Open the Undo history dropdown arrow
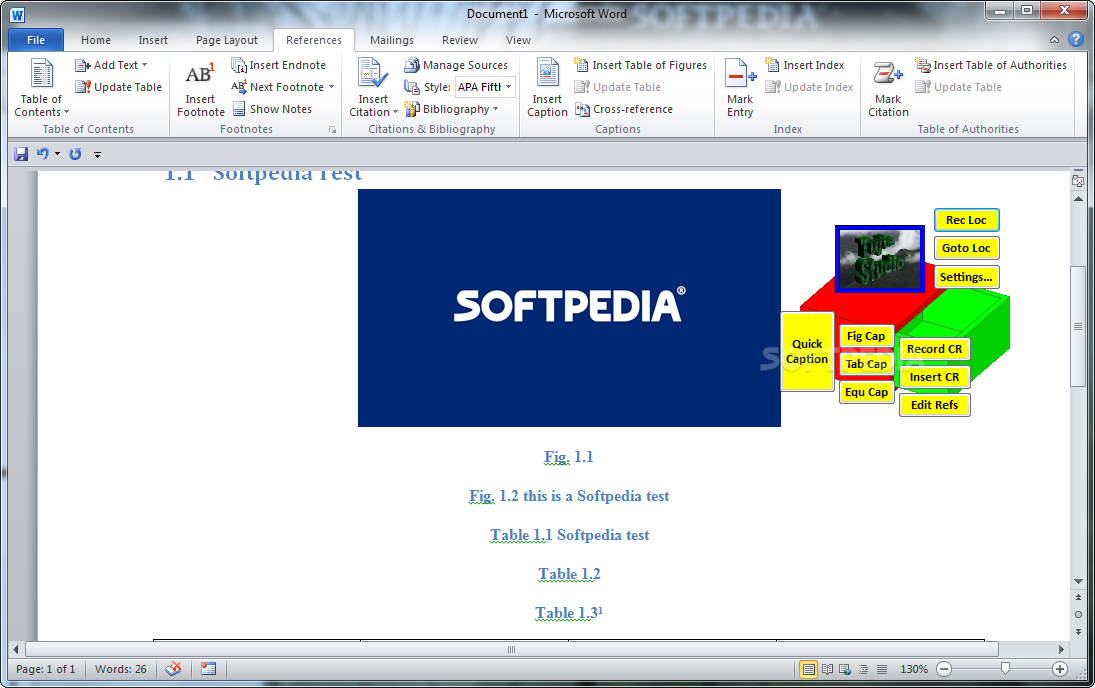 [57, 154]
